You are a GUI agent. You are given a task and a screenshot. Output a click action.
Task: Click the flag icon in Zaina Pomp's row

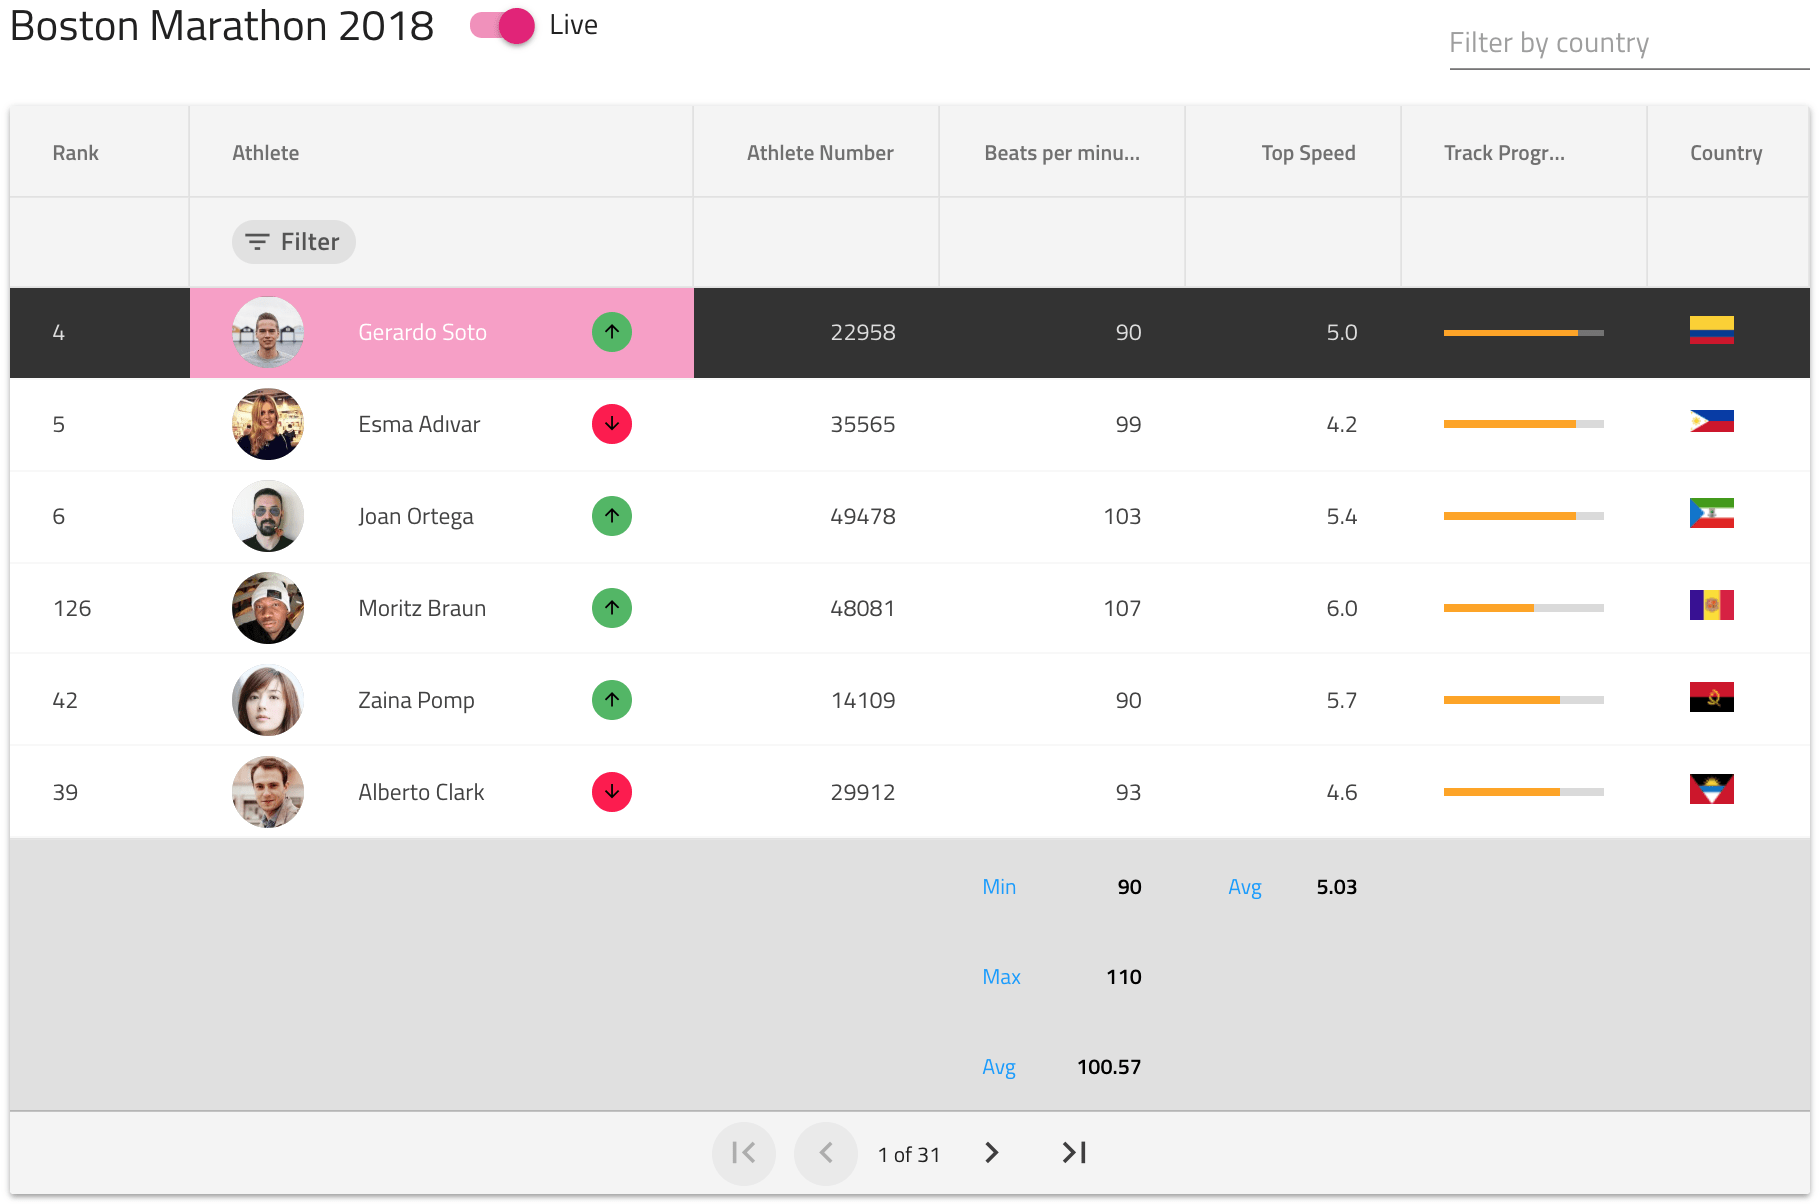tap(1711, 698)
